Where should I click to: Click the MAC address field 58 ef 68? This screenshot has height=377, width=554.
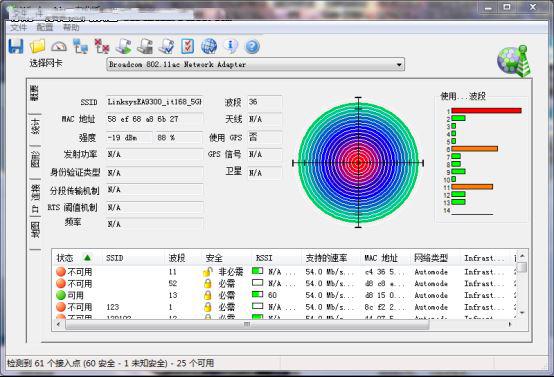pyautogui.click(x=154, y=119)
